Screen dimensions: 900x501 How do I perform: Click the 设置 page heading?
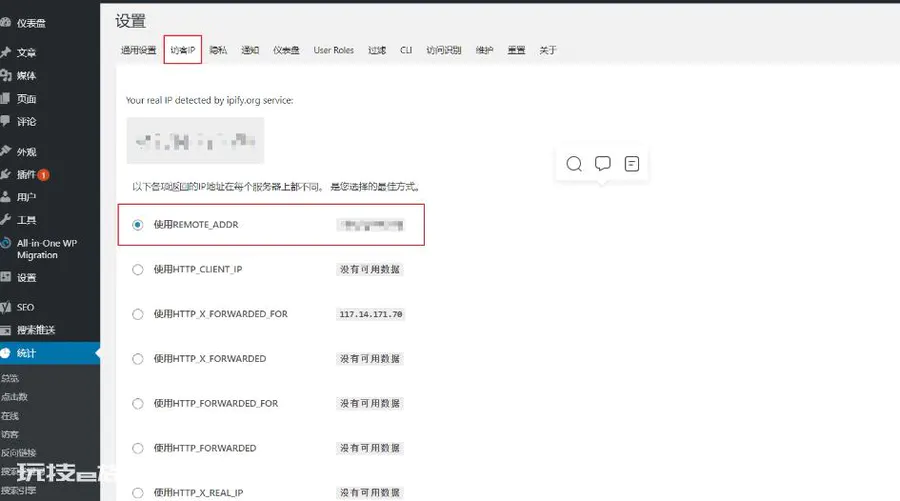(x=130, y=21)
